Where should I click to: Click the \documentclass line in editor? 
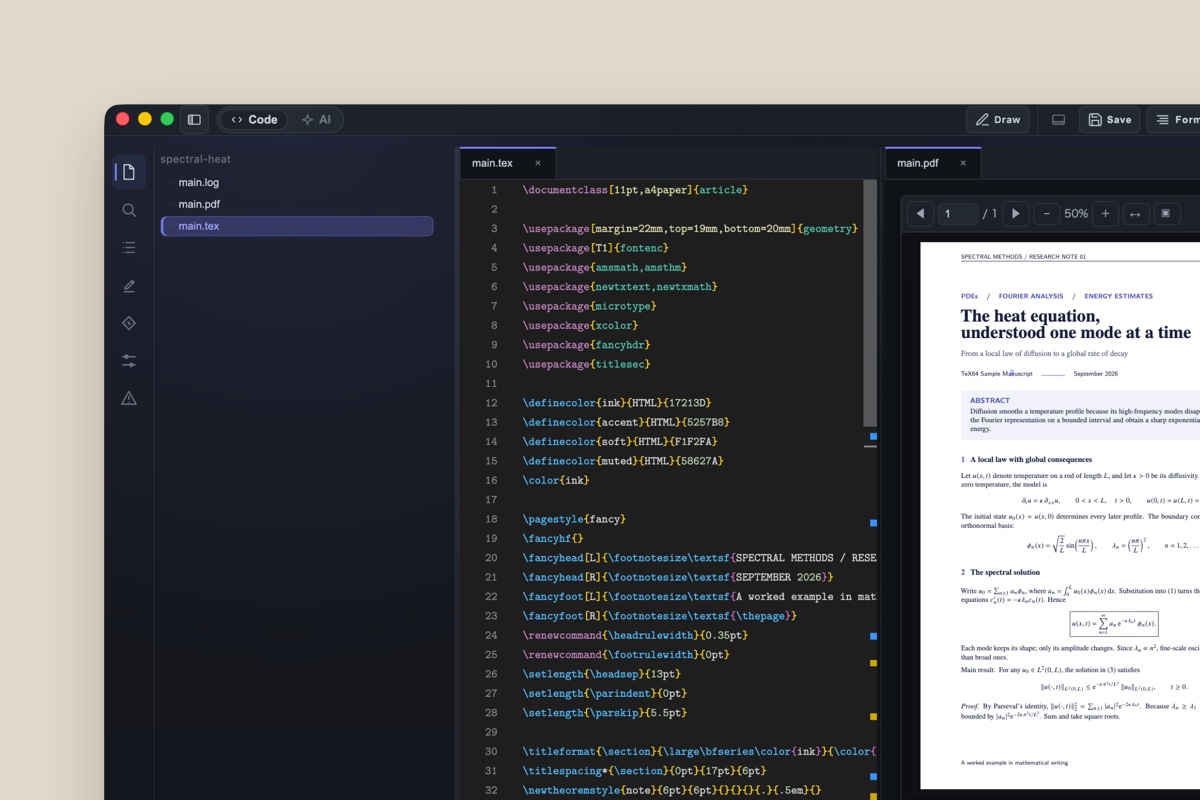[635, 190]
